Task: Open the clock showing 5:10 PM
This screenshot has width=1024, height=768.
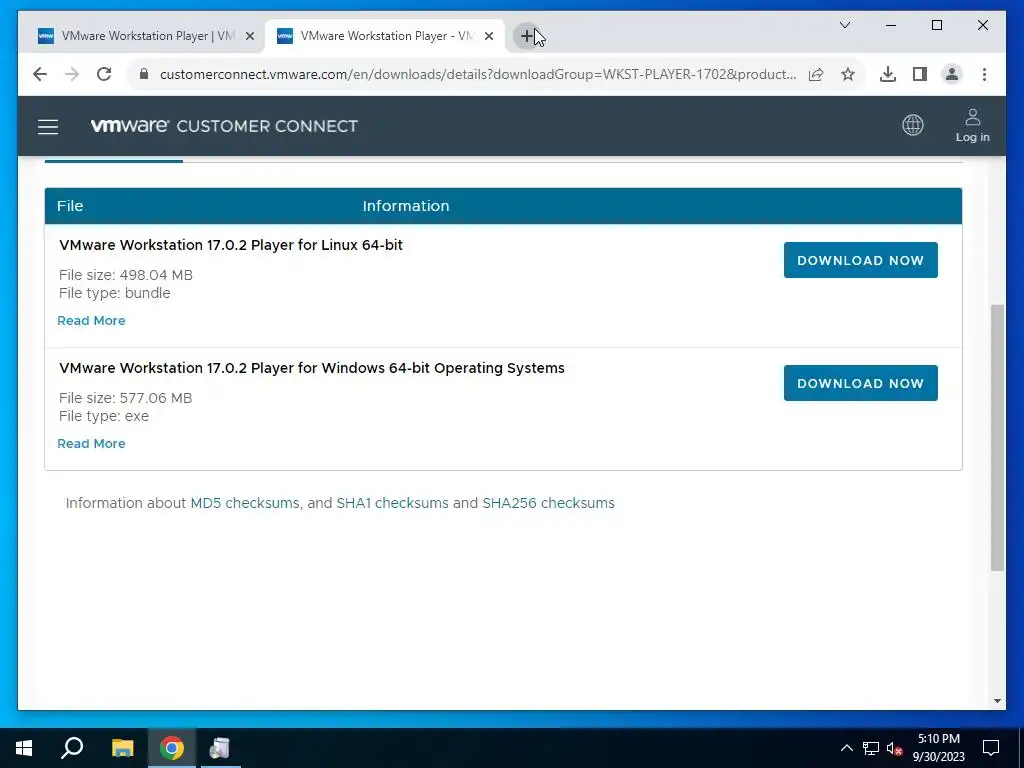Action: (x=938, y=748)
